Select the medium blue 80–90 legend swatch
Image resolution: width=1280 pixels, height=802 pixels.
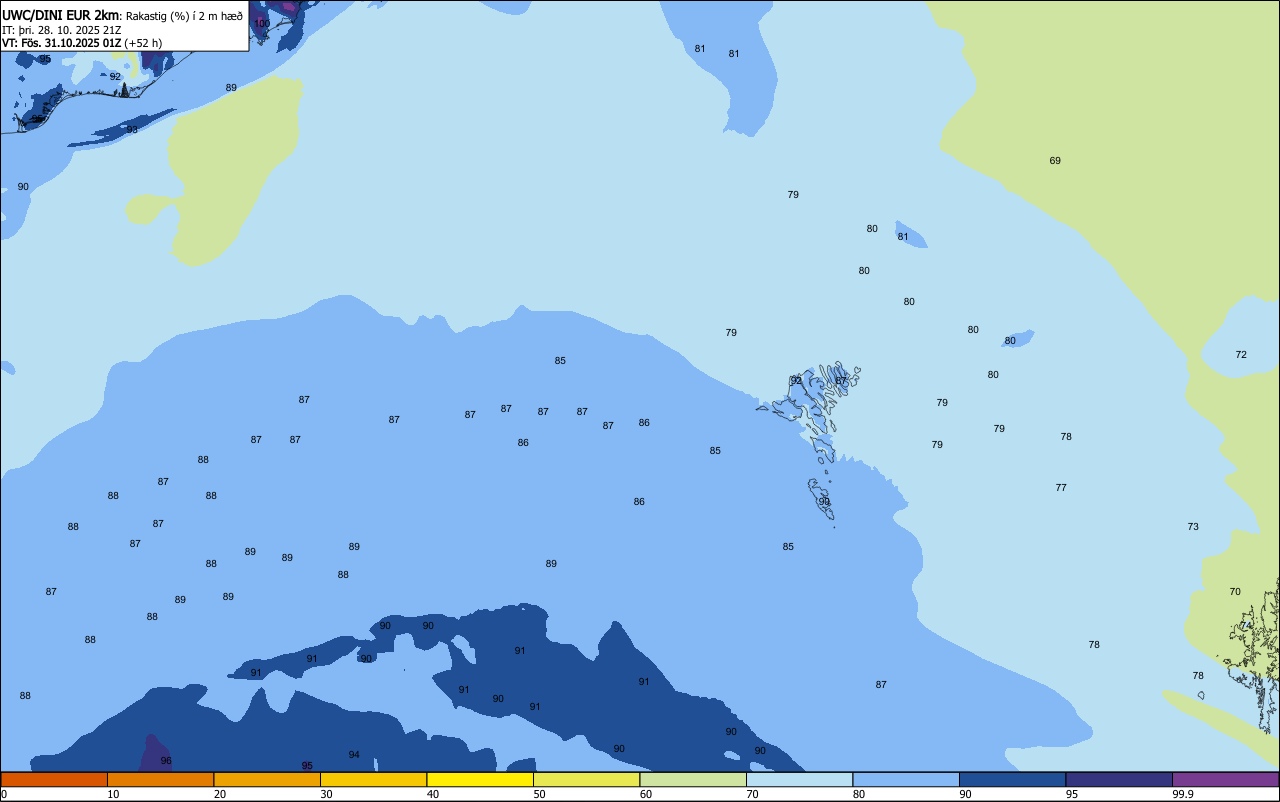coord(906,779)
